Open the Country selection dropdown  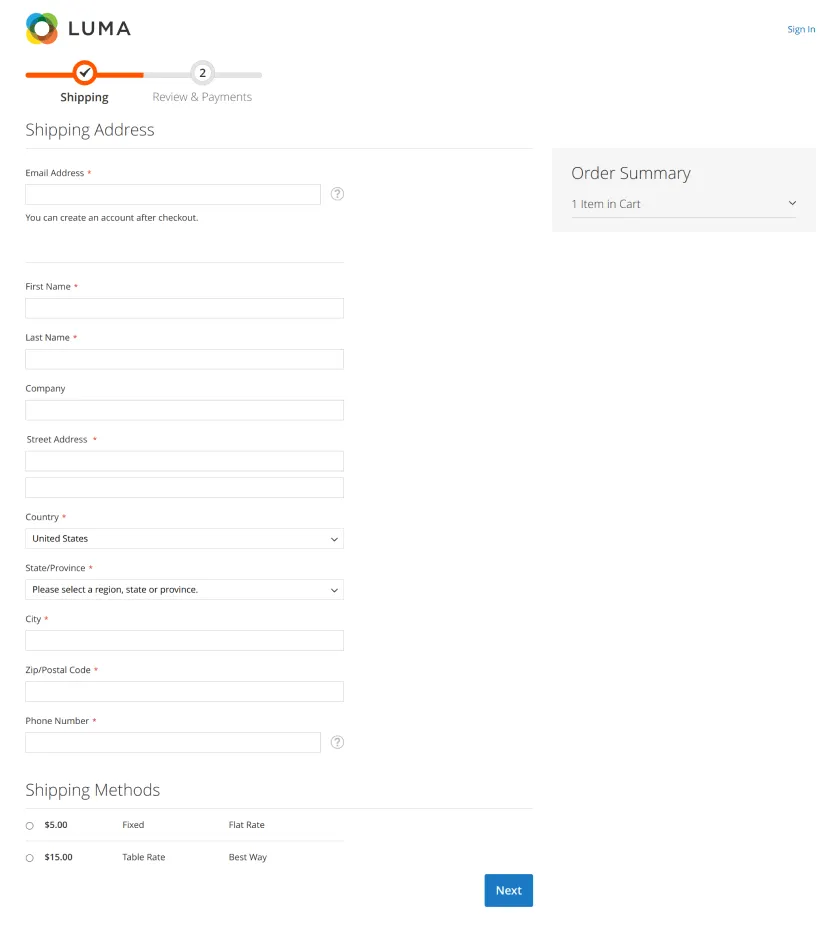(184, 538)
